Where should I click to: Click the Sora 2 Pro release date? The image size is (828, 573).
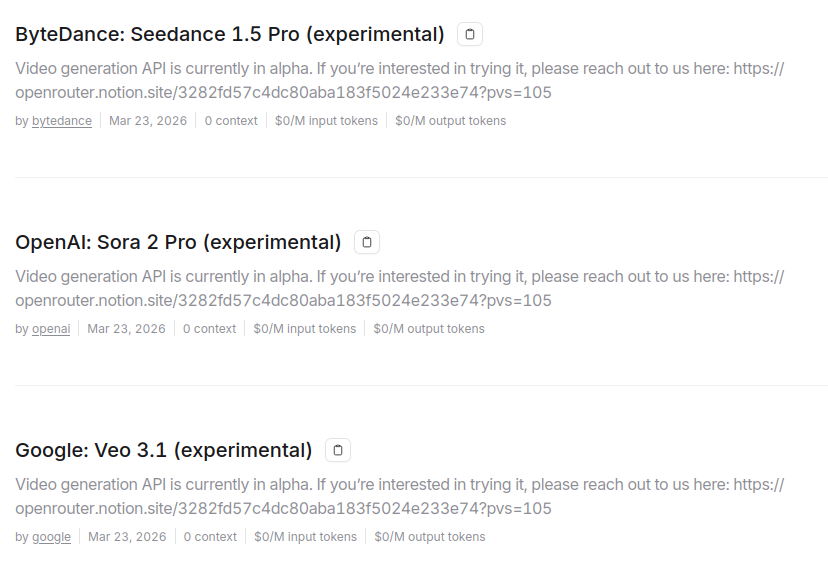126,329
